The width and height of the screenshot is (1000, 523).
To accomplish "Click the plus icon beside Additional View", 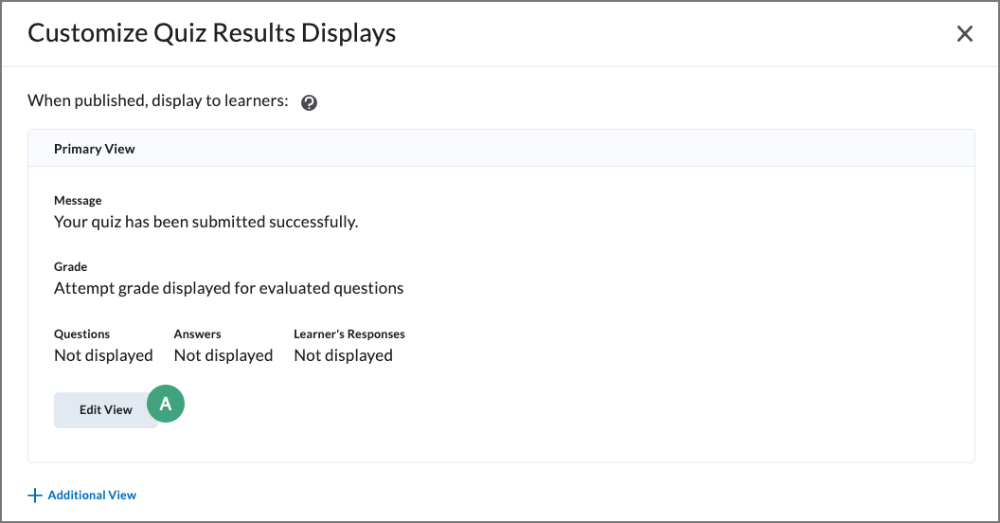I will pyautogui.click(x=35, y=495).
